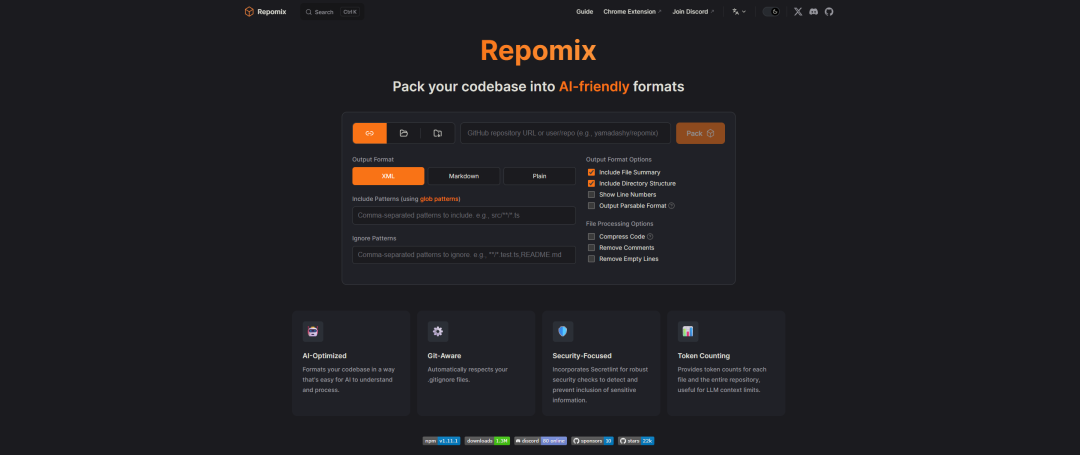
Task: Click the Token Counting card title
Action: (x=704, y=356)
